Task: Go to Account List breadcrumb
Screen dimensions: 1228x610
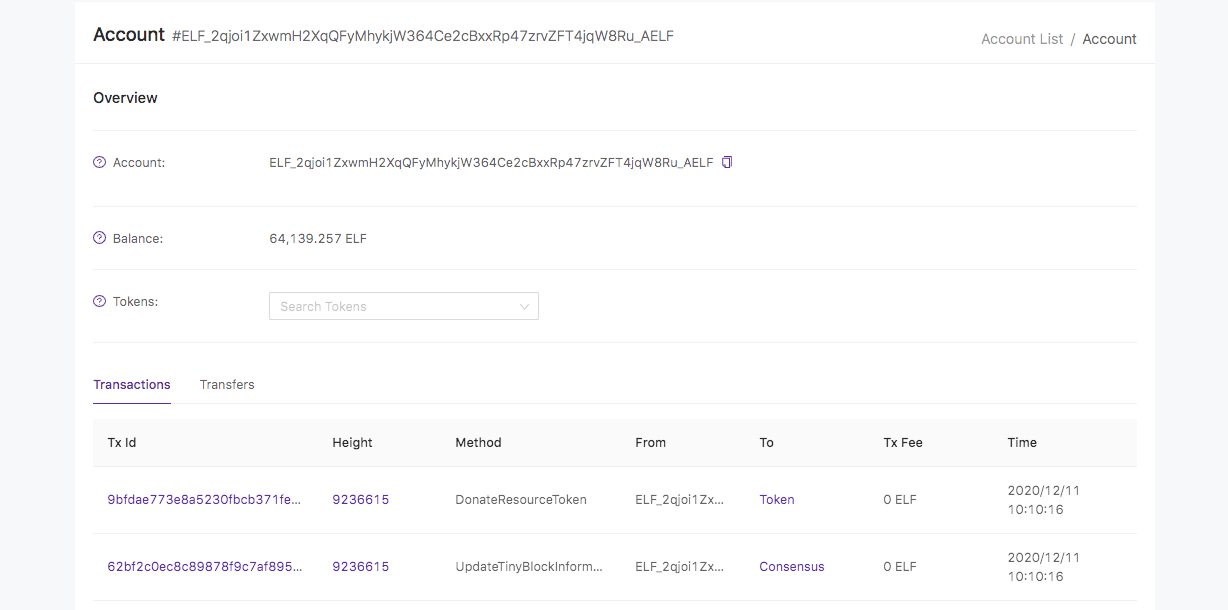Action: point(1022,39)
